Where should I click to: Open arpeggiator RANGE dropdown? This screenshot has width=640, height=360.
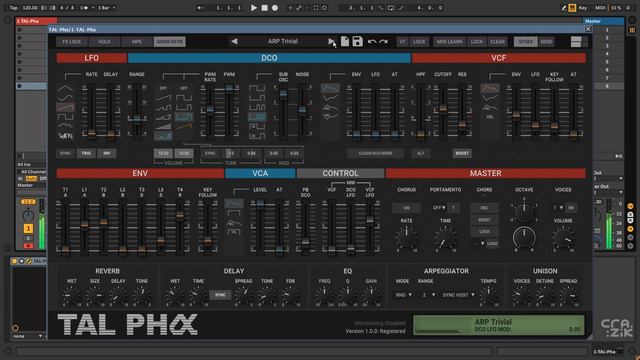point(428,295)
